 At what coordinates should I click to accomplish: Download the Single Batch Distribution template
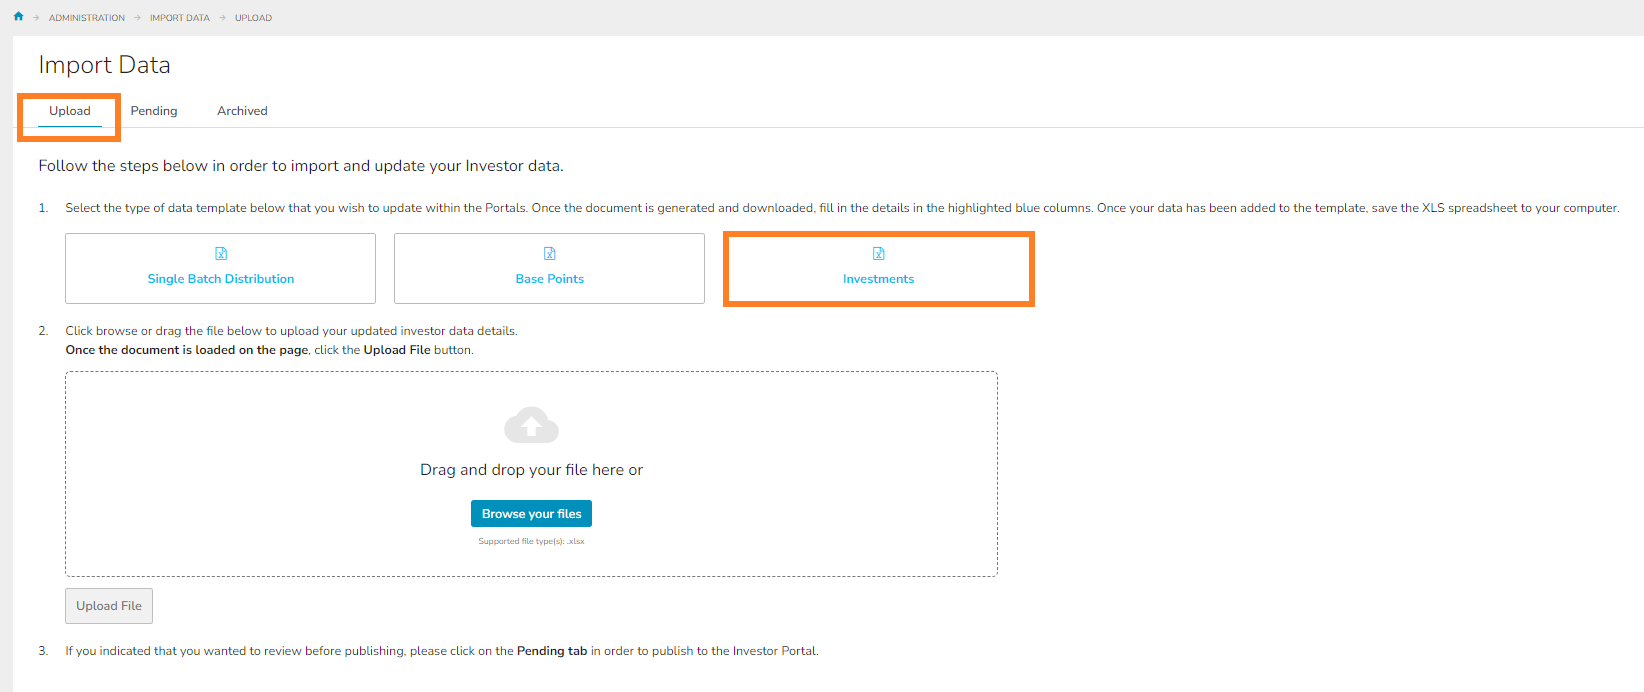coord(220,268)
